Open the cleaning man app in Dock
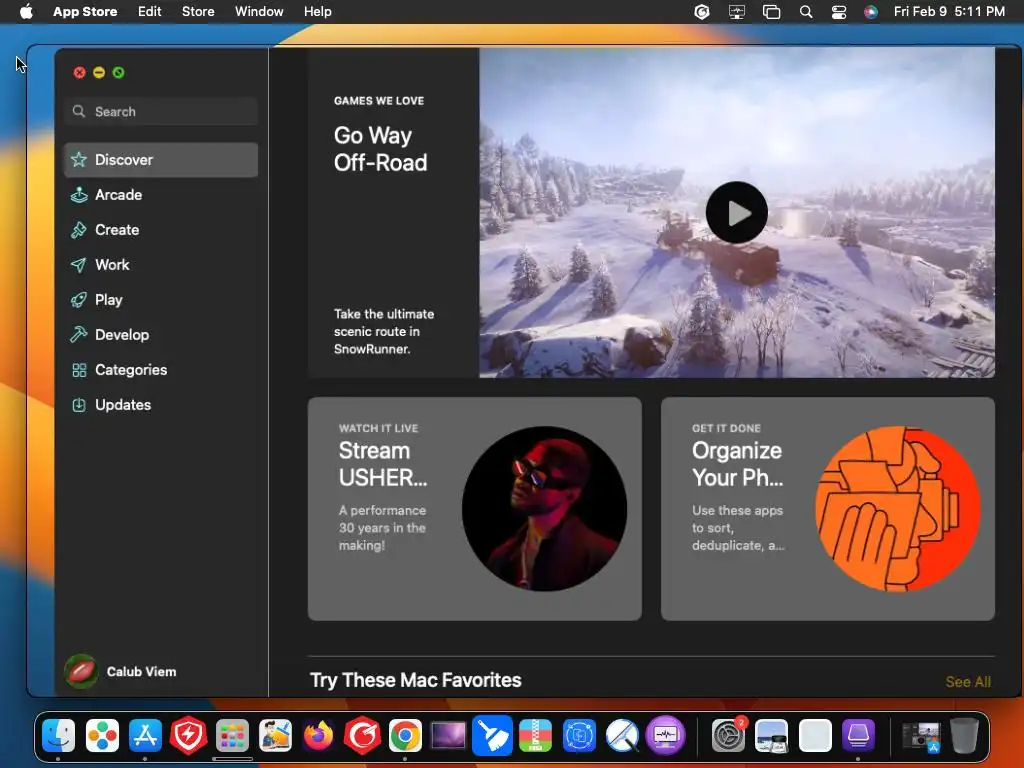The width and height of the screenshot is (1024, 768). (275, 736)
